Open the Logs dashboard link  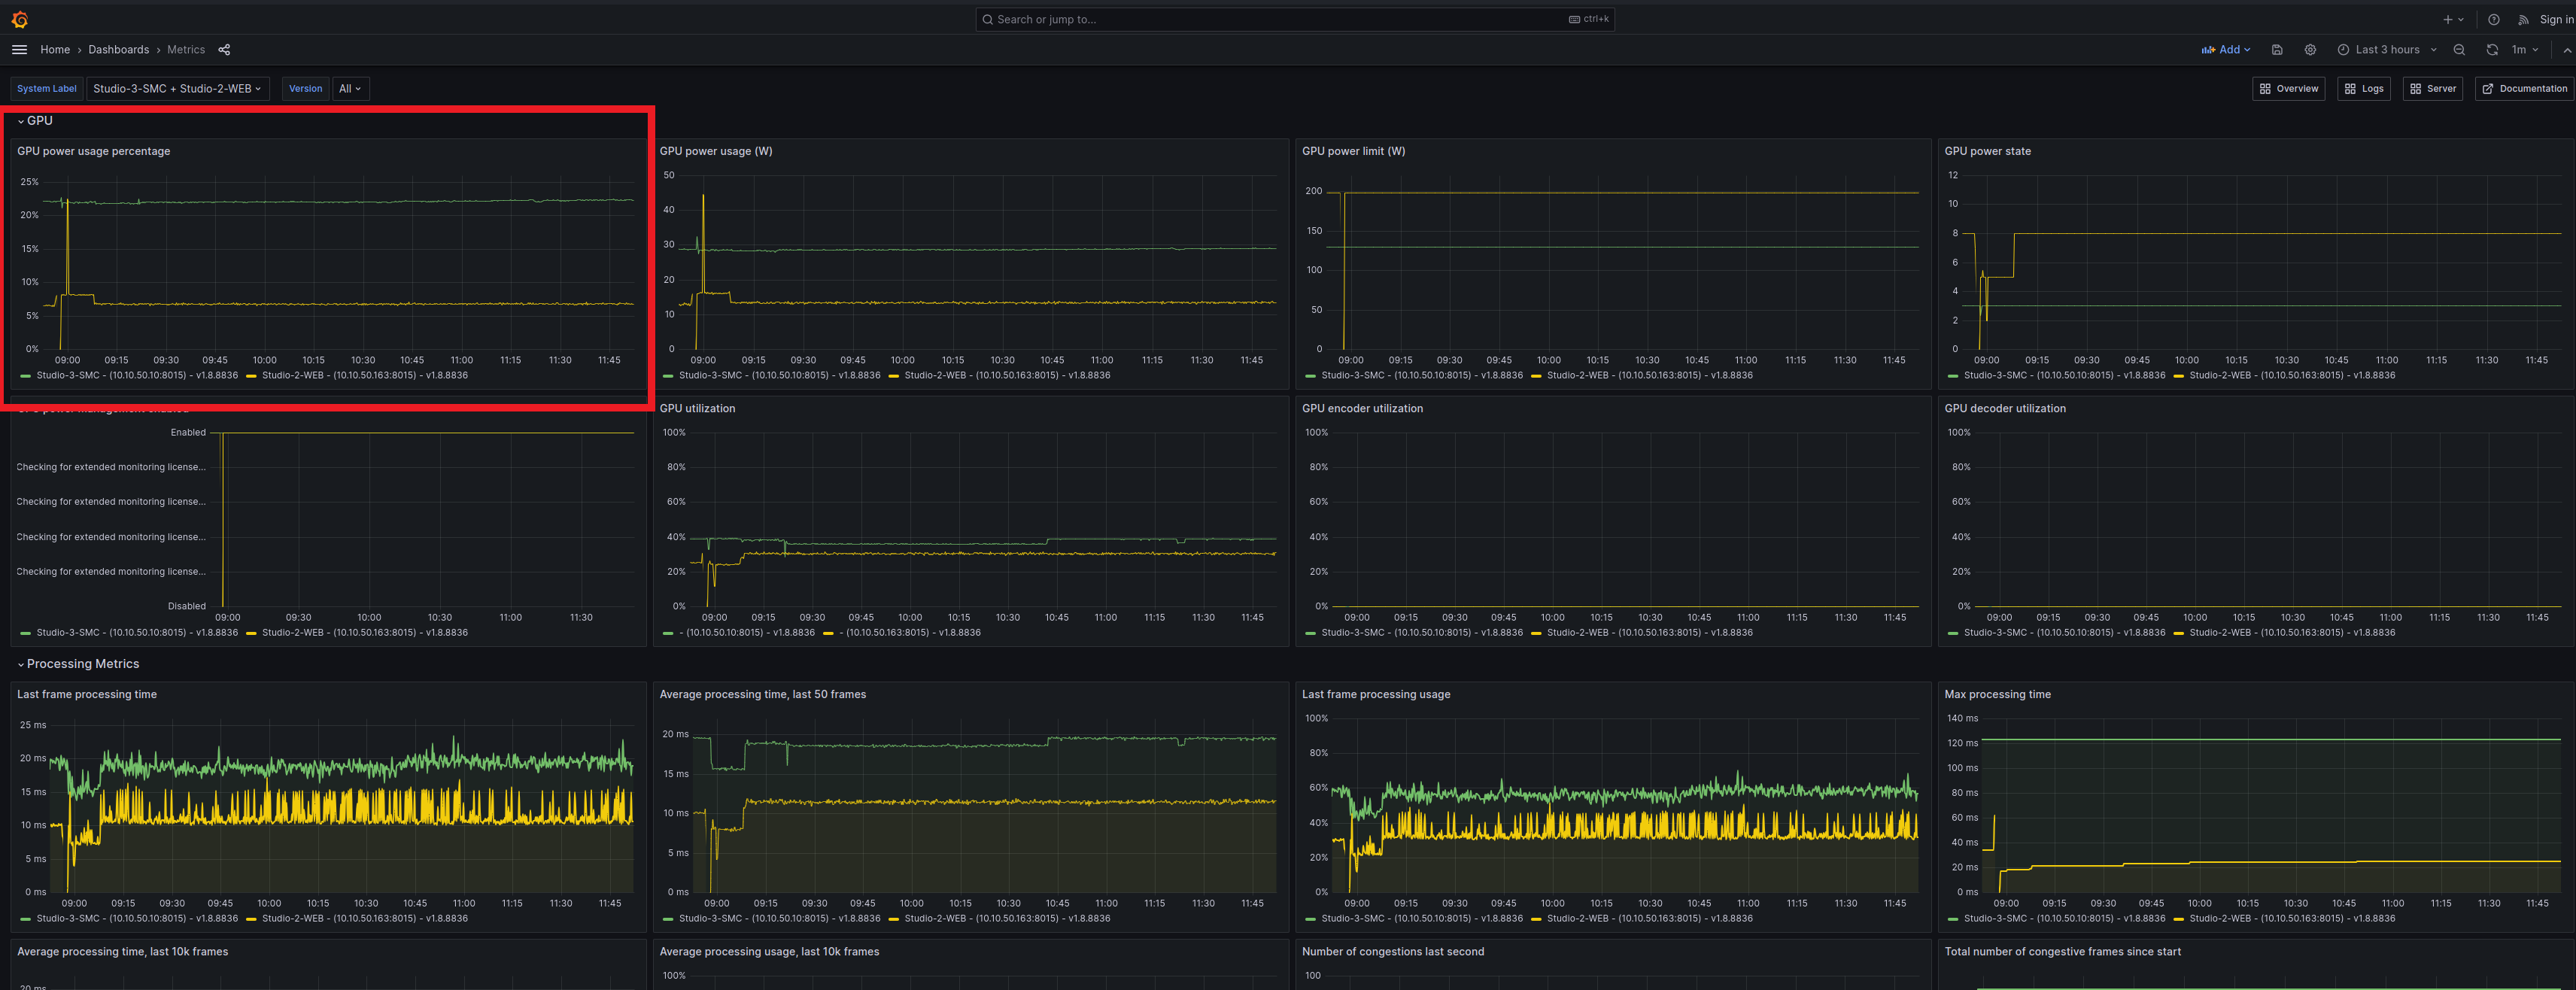(x=2363, y=88)
